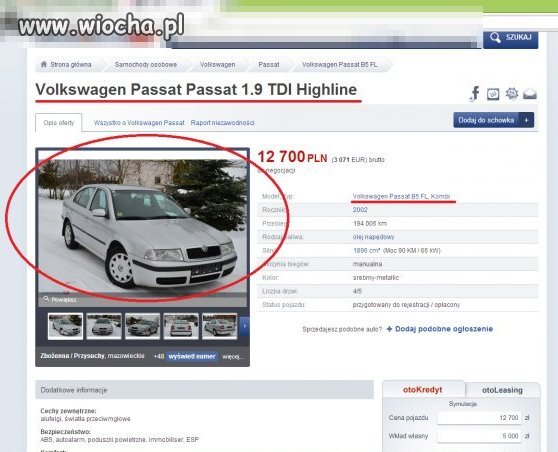
Task: Switch to the otoKredyt tab
Action: tap(423, 390)
